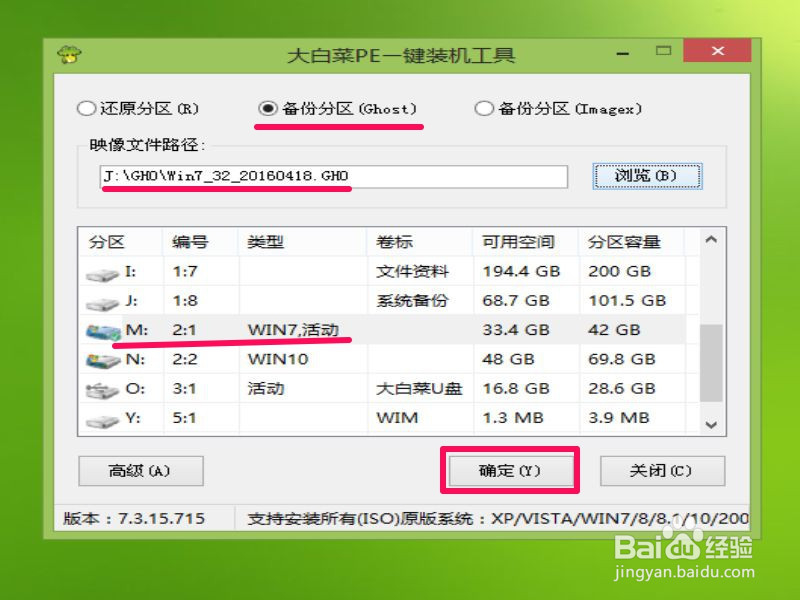Click the 支持安装所有(ISO)原版系统 status text
The height and width of the screenshot is (600, 800).
coord(361,518)
